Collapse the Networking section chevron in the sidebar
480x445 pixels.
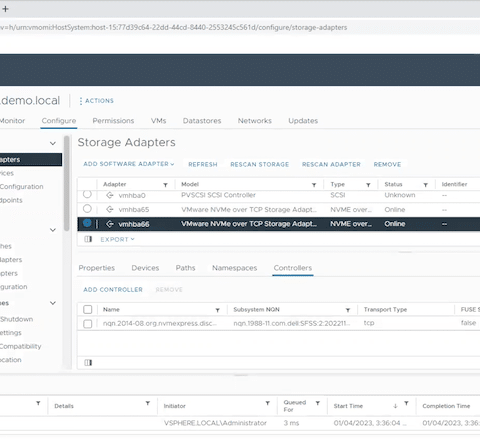tap(53, 230)
